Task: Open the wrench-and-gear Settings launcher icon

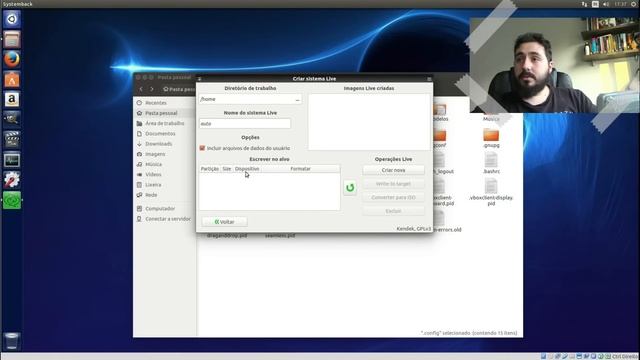Action: pos(12,180)
